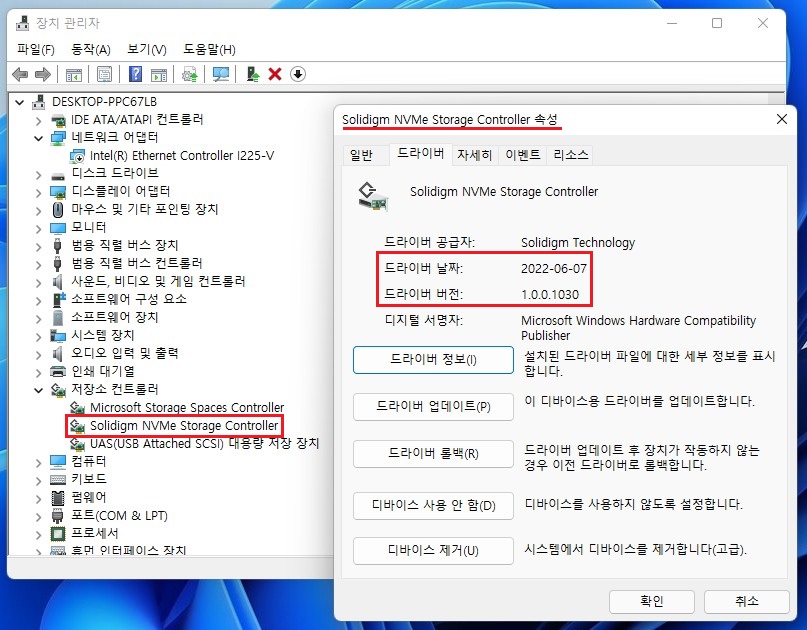Close the Solidigm properties dialog
The image size is (807, 630).
pyautogui.click(x=782, y=119)
